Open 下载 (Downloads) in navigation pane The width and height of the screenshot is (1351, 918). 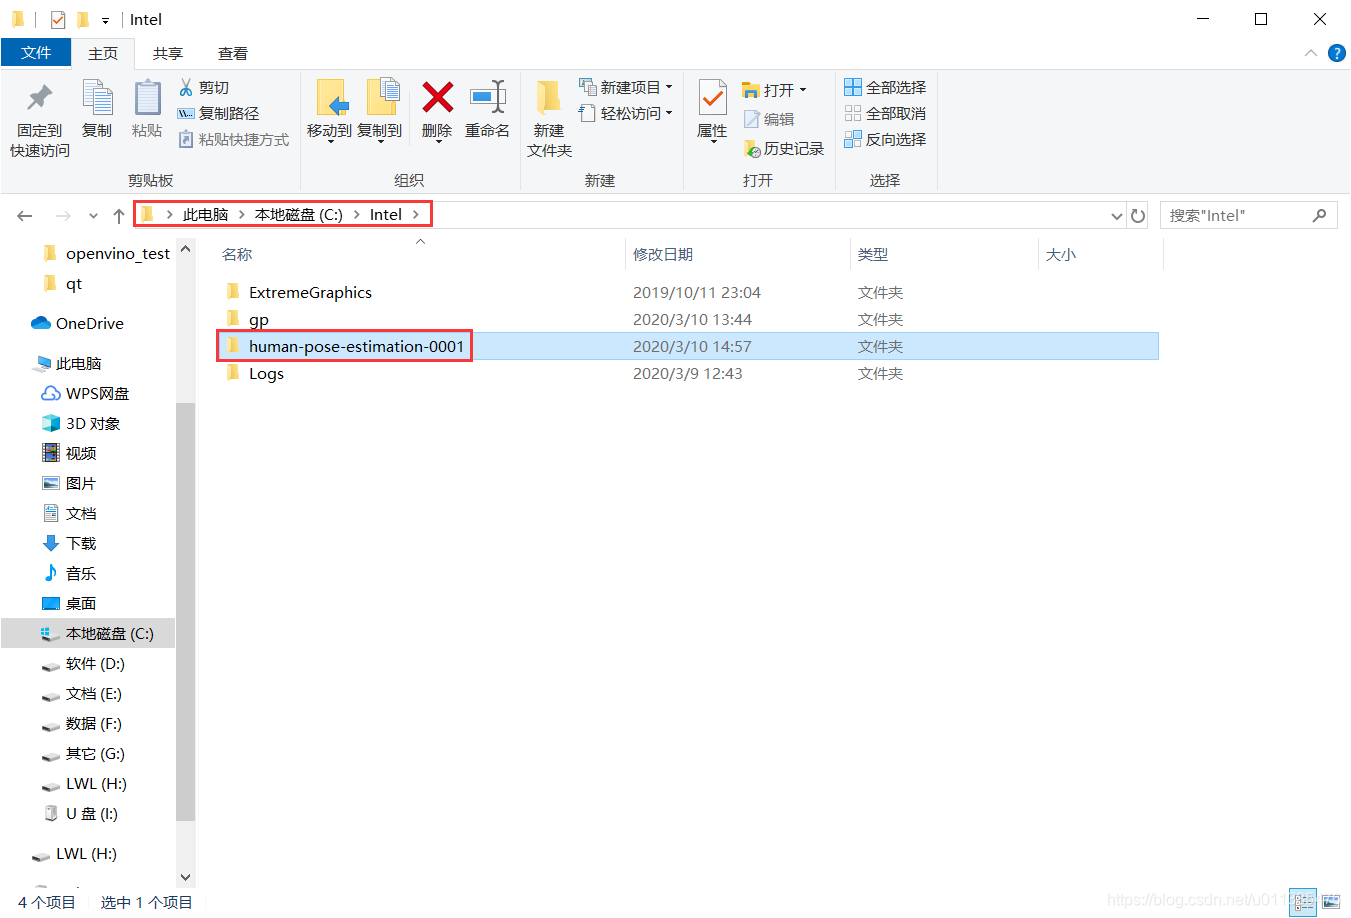pyautogui.click(x=81, y=544)
